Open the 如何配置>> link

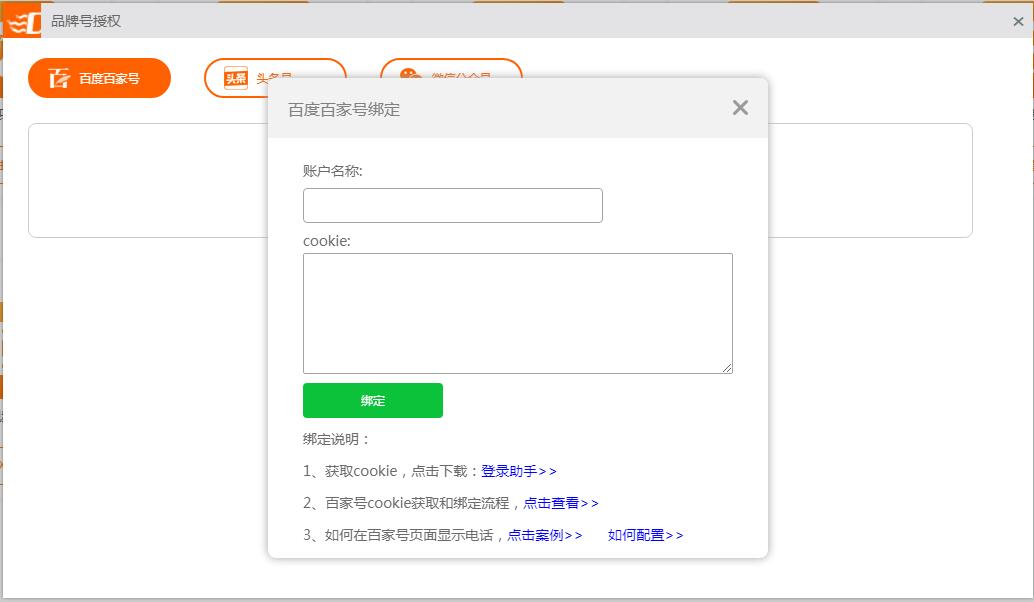point(645,535)
